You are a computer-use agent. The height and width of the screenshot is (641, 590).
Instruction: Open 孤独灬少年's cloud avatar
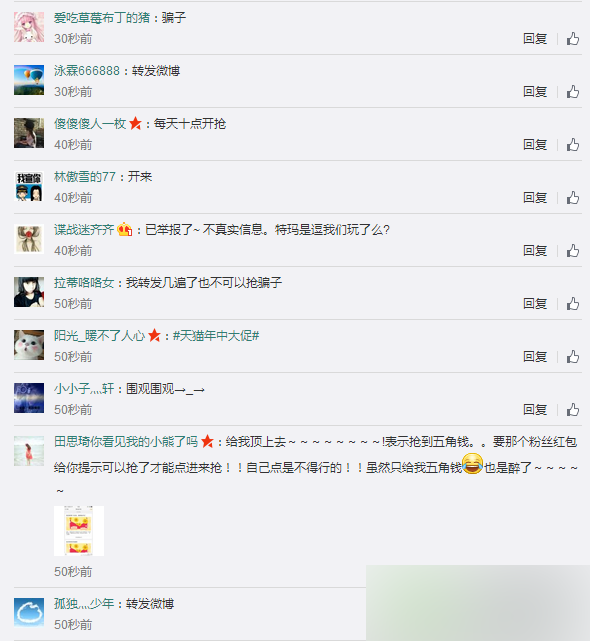tap(29, 612)
